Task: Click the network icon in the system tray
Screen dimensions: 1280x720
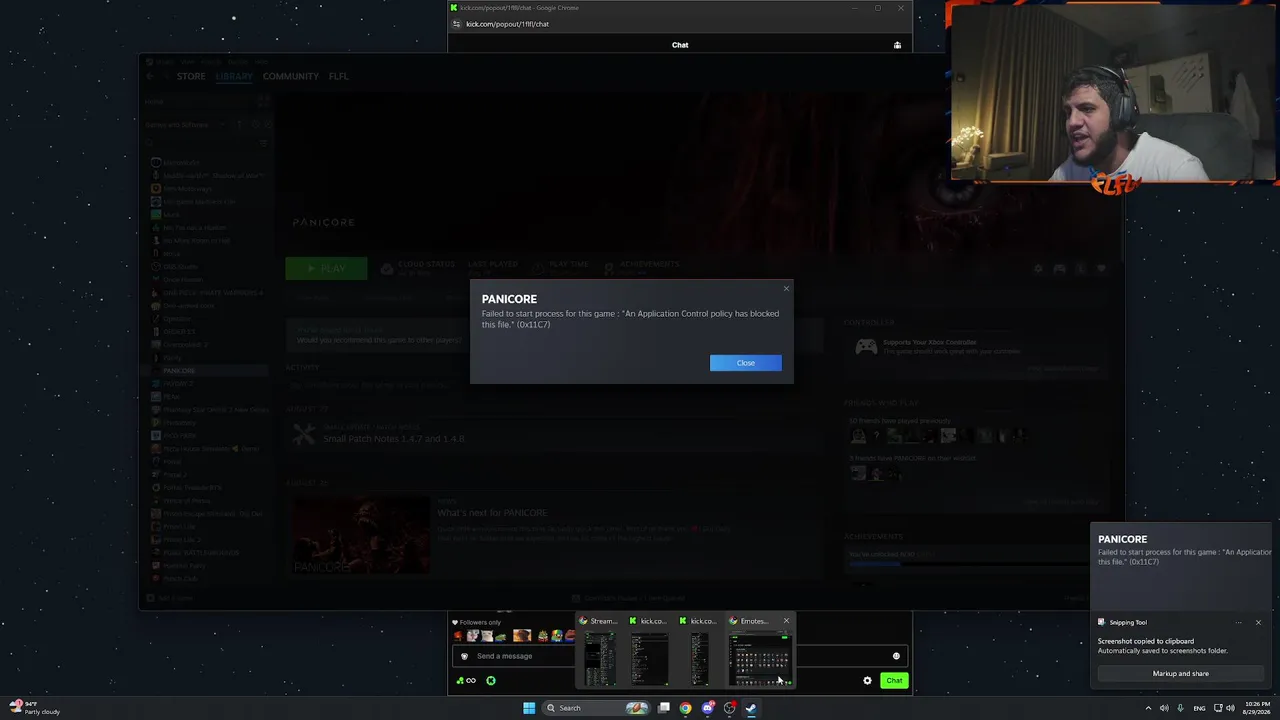Action: (1218, 708)
